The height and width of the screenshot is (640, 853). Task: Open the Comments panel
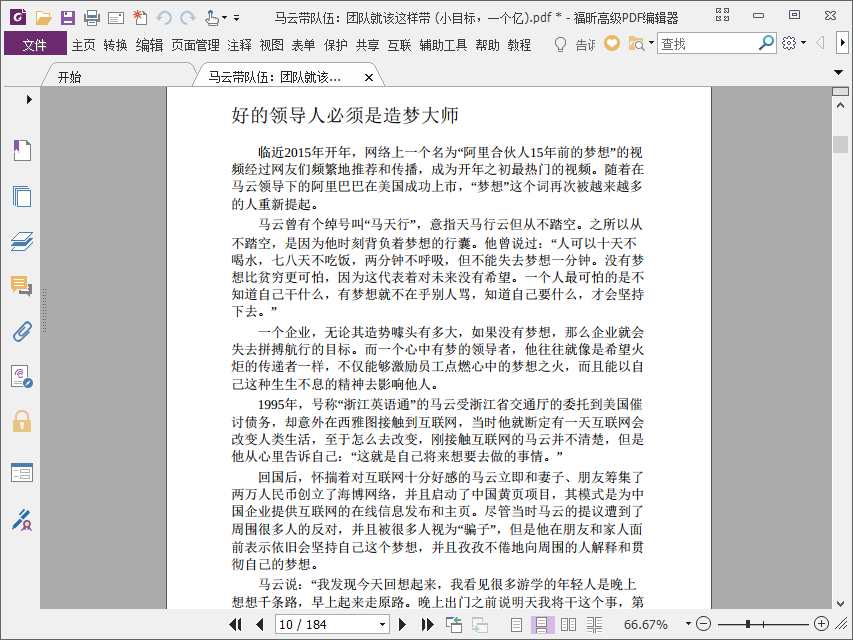click(22, 286)
